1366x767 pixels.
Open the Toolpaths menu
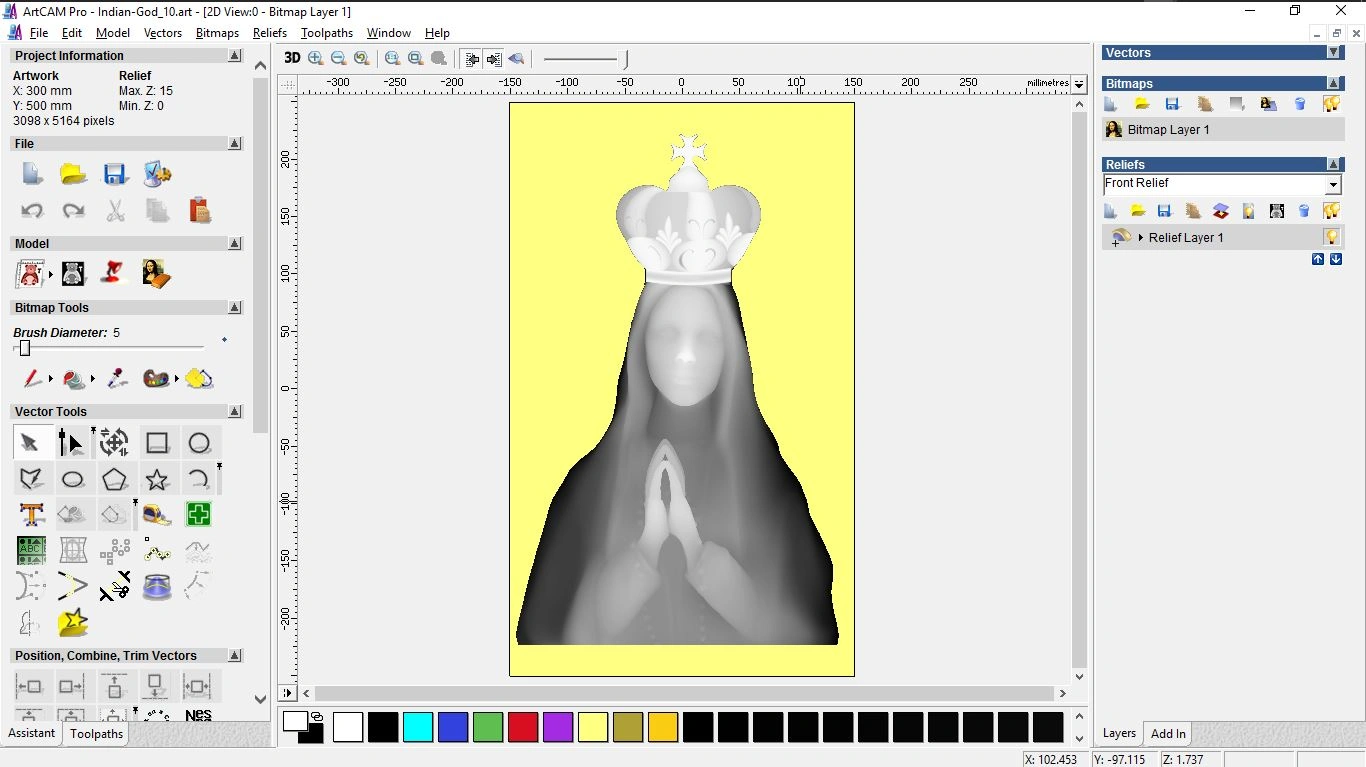(327, 33)
